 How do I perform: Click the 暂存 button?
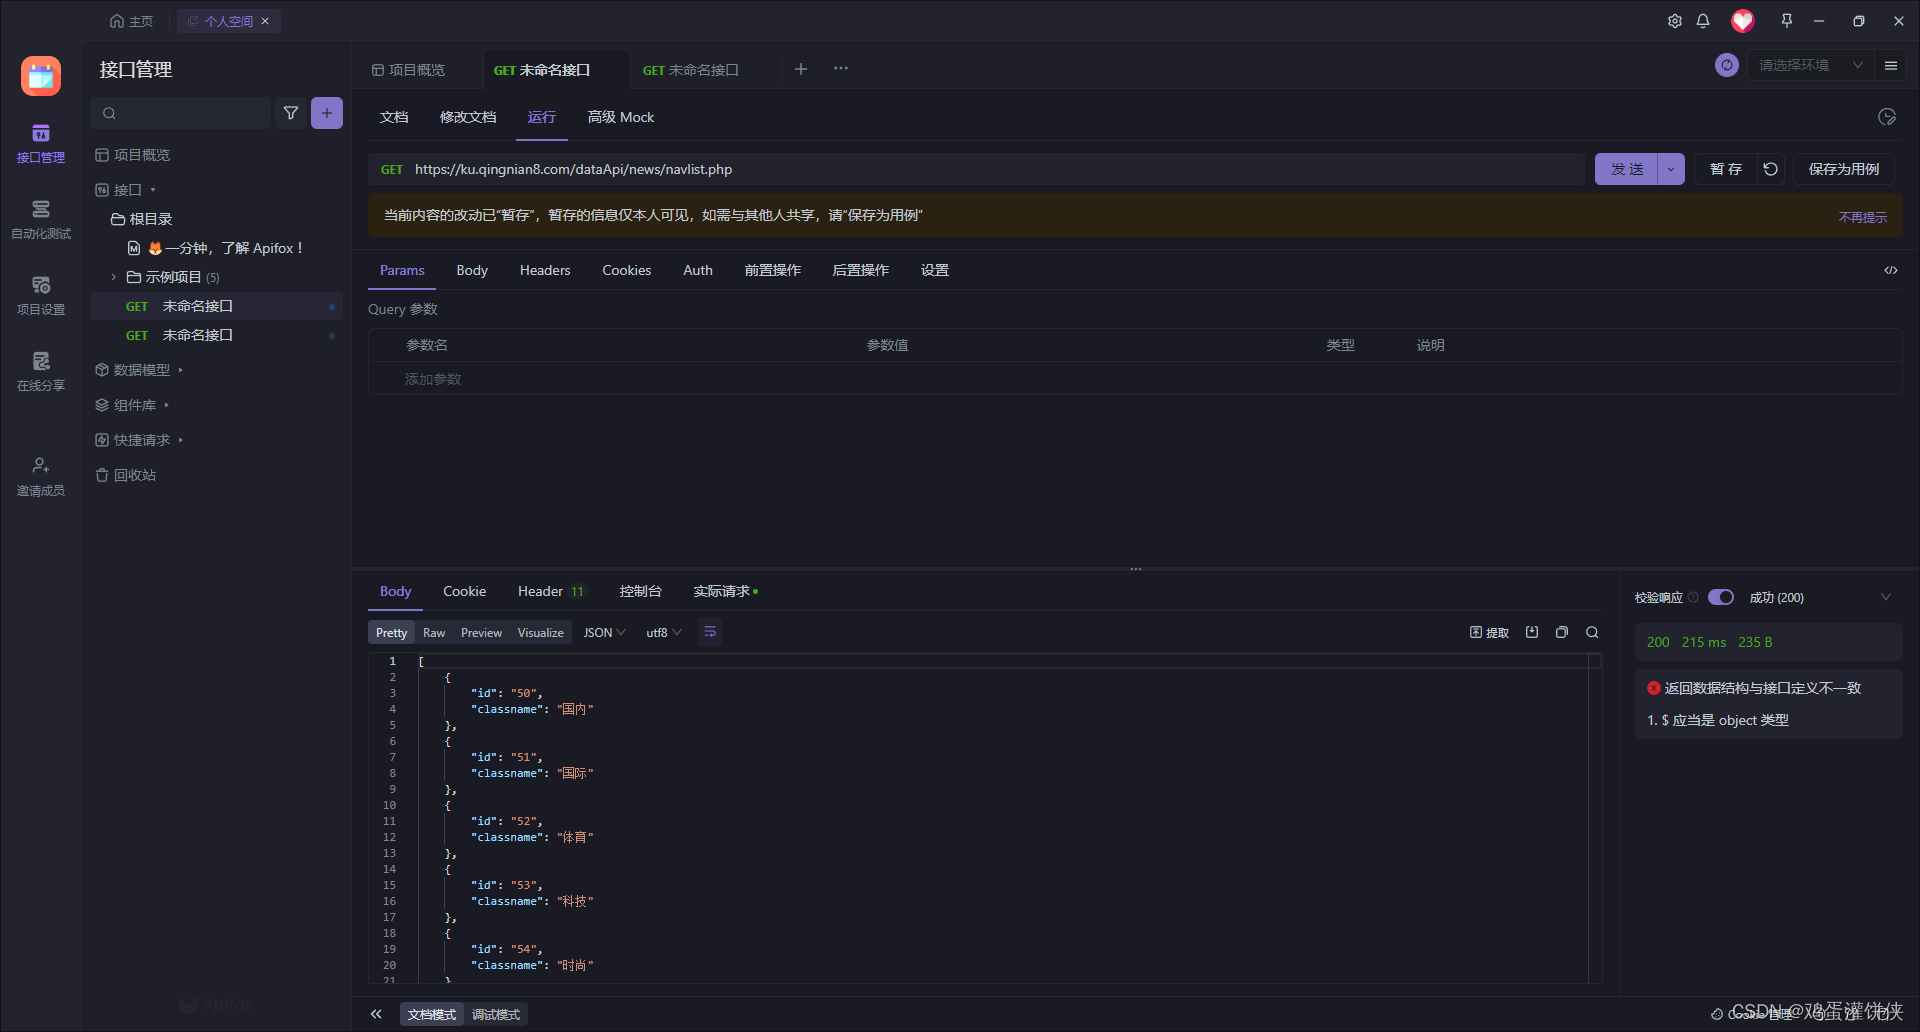tap(1726, 169)
